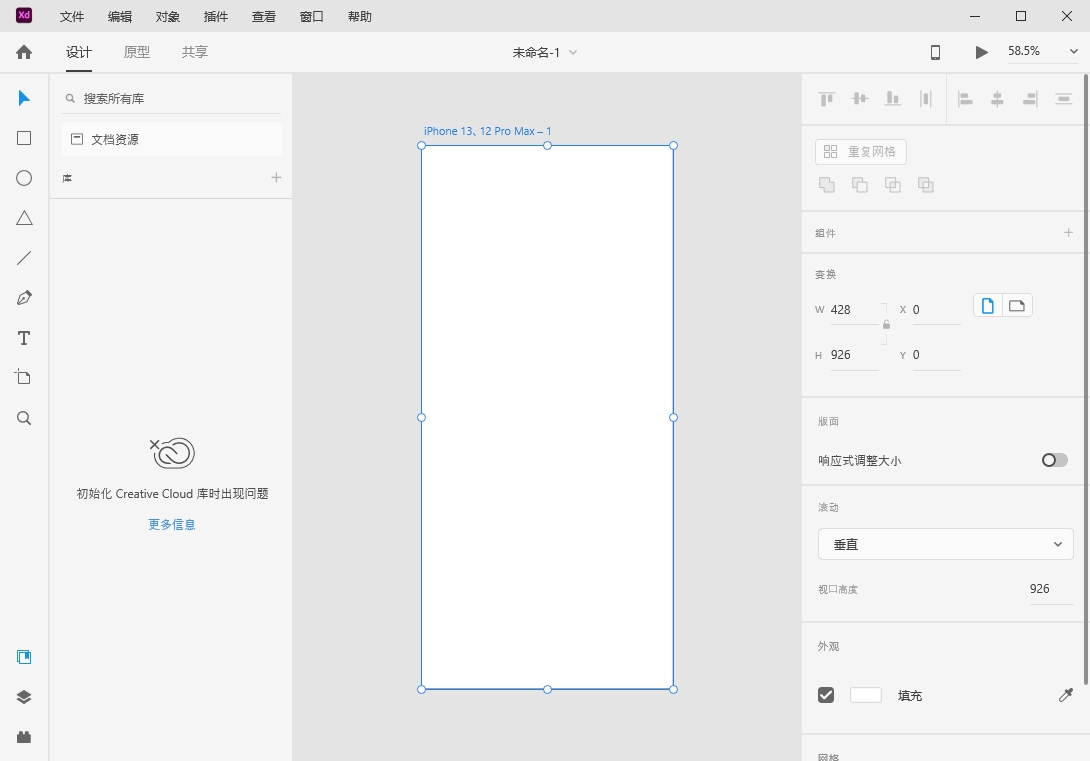Select the Polygon triangle tool
Screen dimensions: 1090x761
point(24,218)
